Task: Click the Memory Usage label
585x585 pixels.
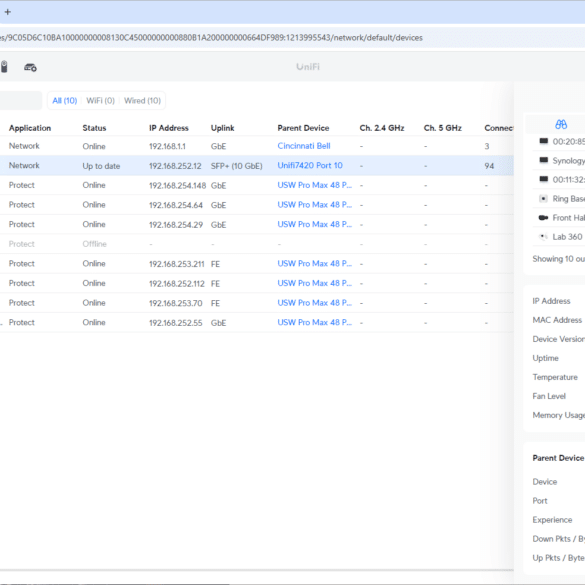Action: (559, 415)
